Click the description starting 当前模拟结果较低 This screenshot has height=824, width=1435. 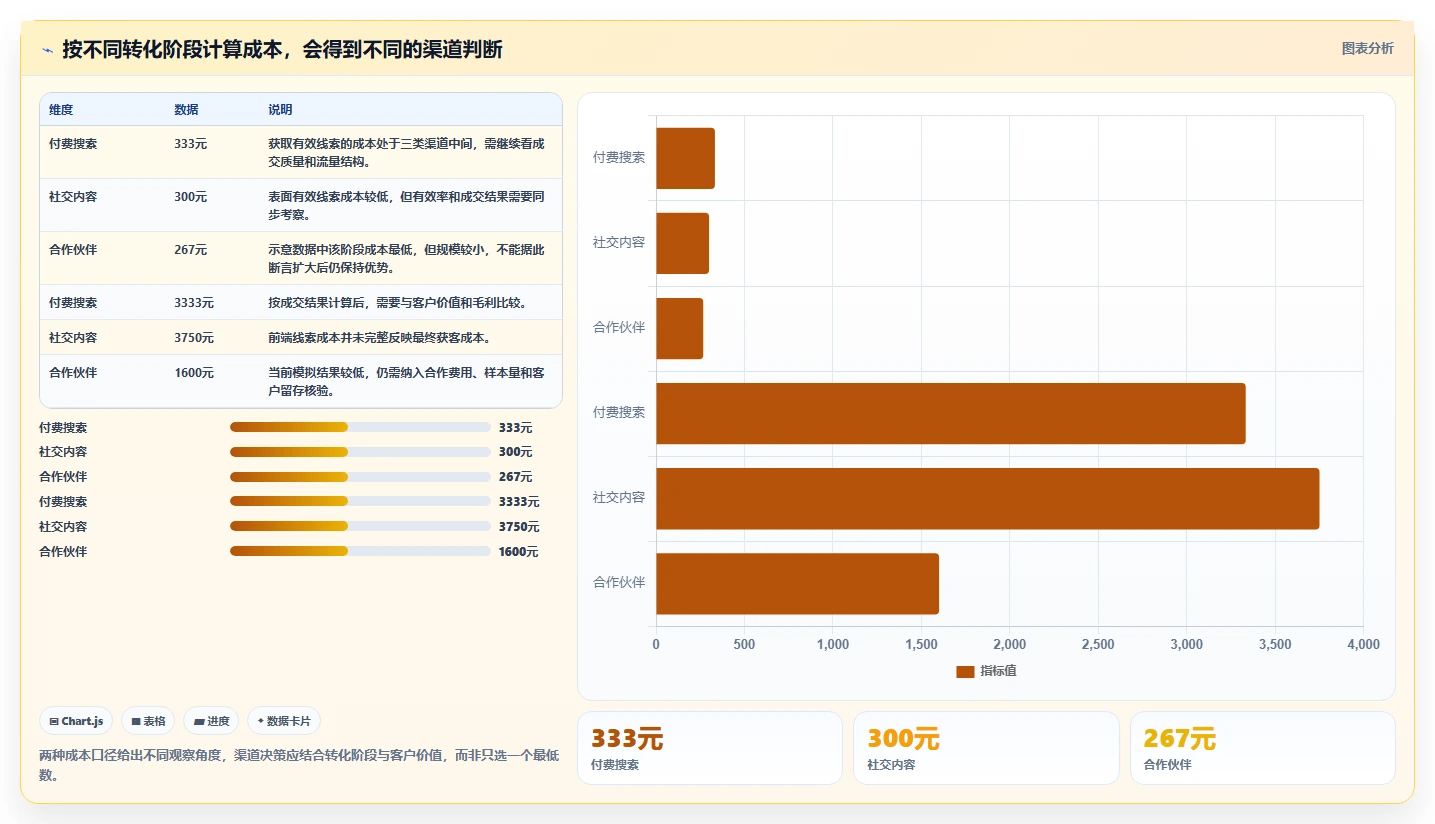(x=407, y=381)
